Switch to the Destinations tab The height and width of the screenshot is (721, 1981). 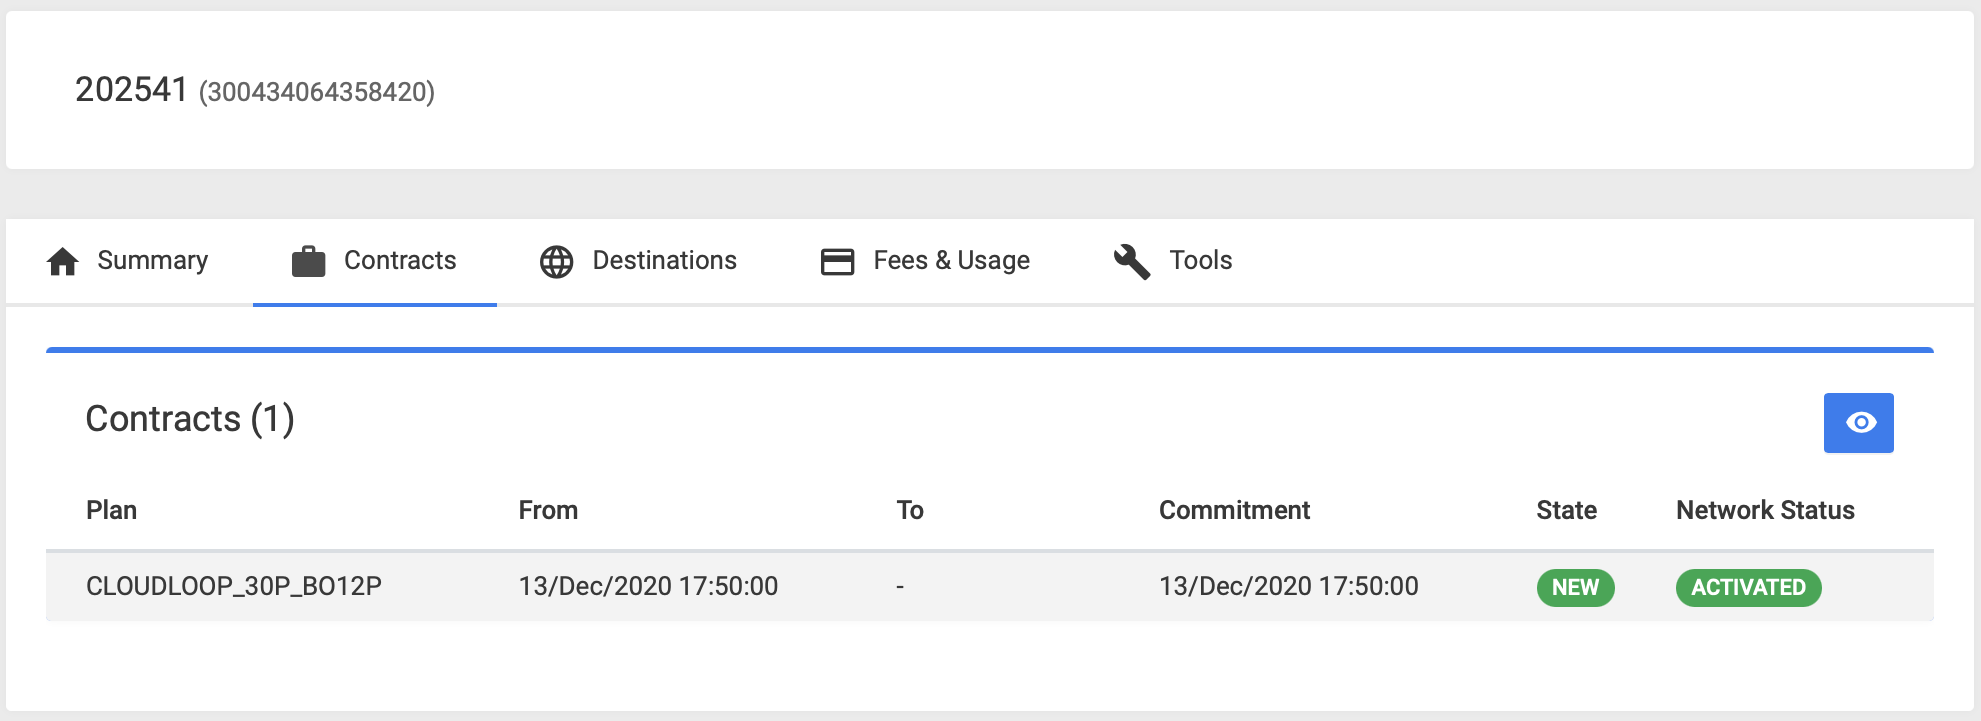tap(638, 261)
